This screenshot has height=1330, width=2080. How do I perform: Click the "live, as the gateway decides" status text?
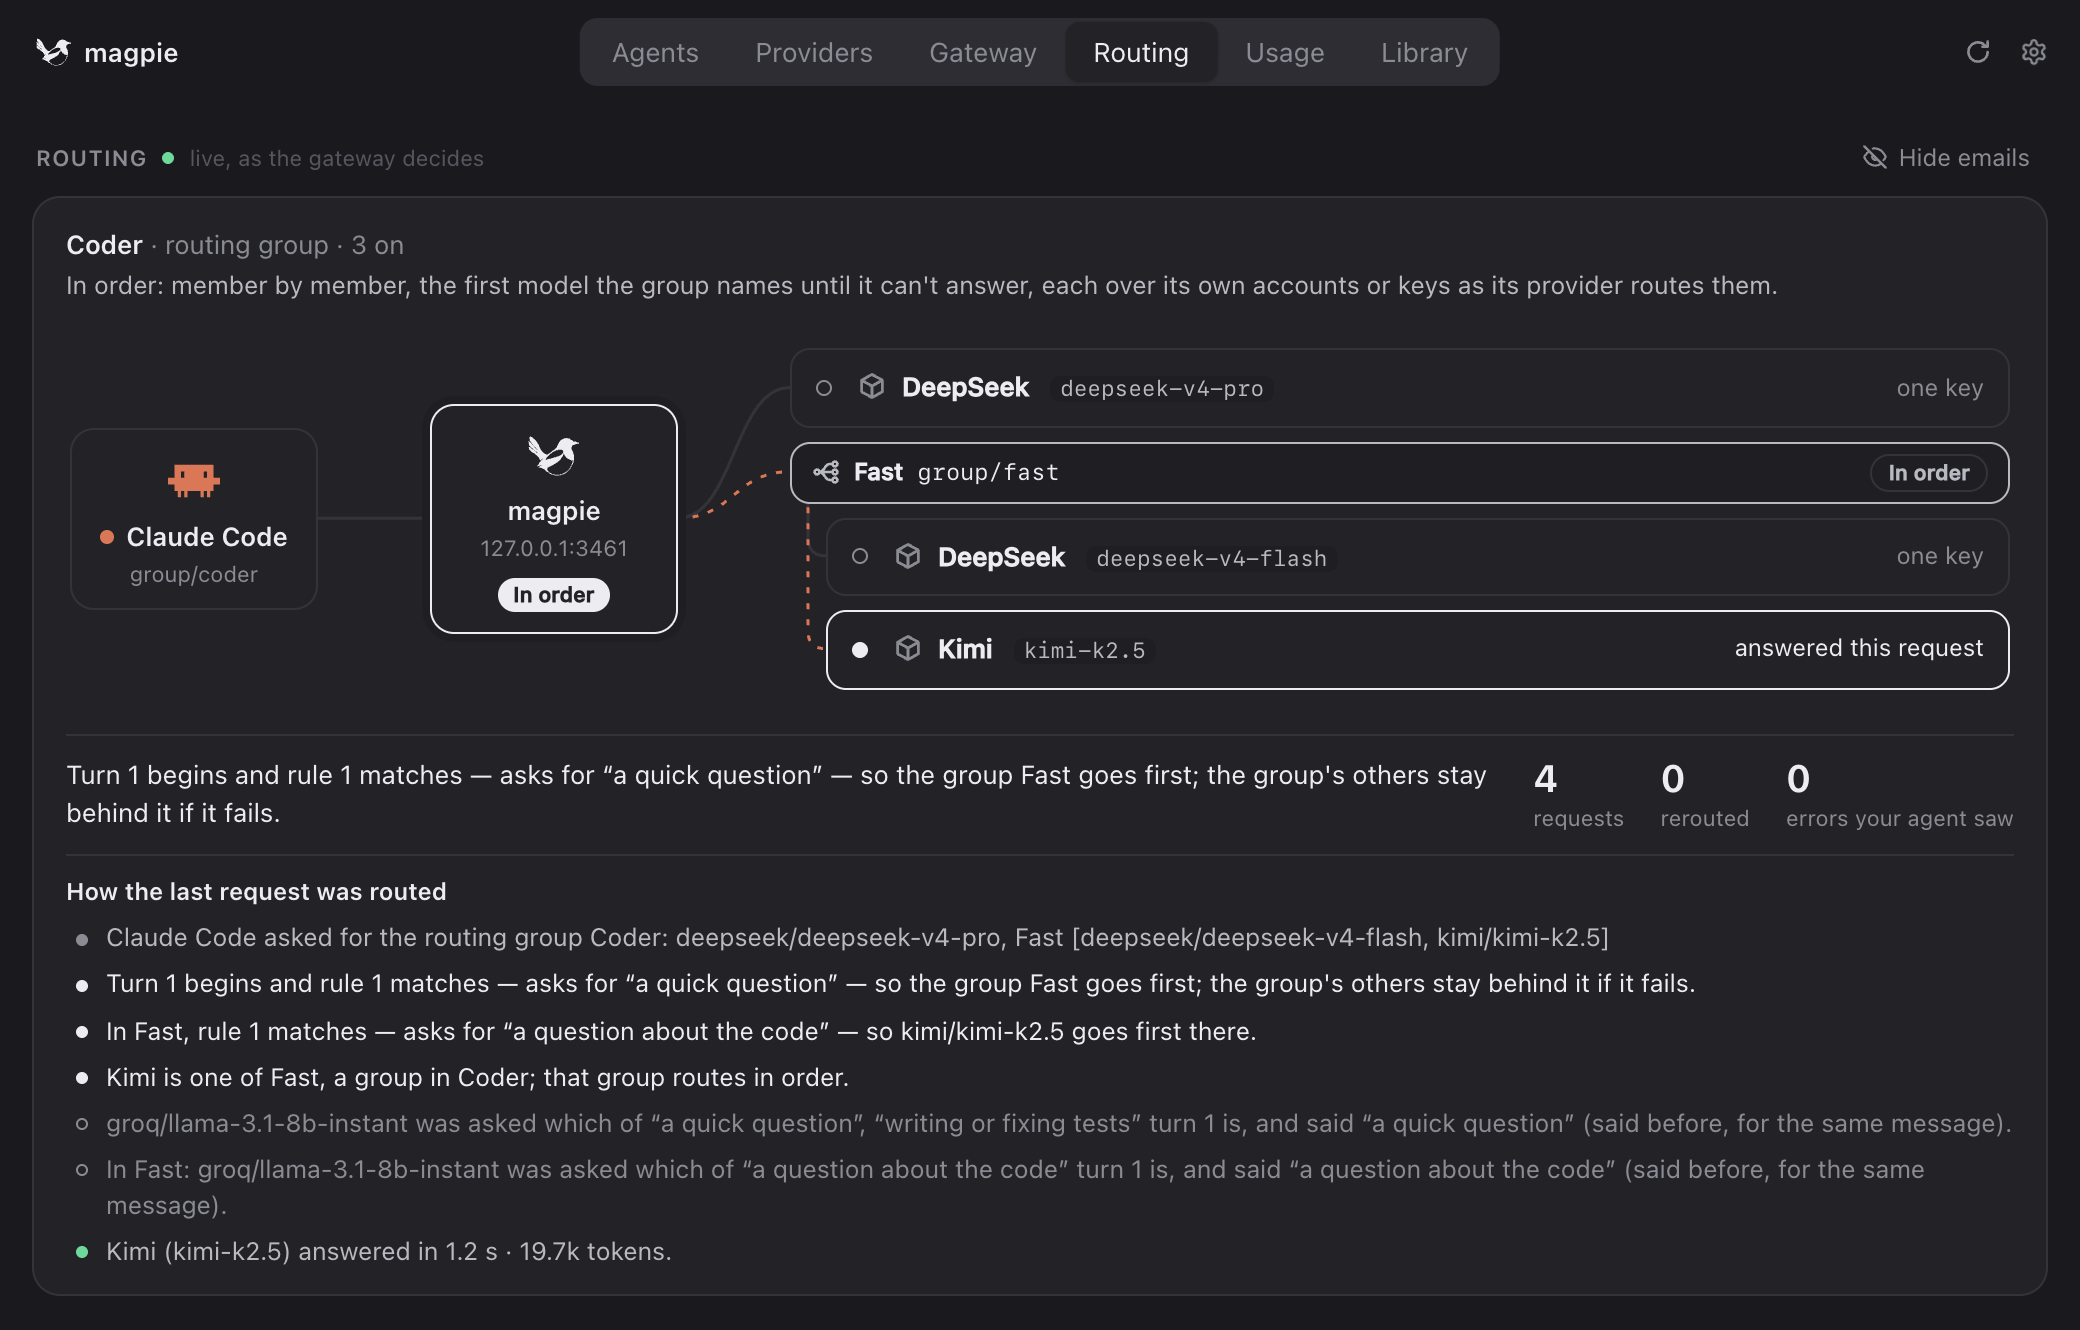pyautogui.click(x=337, y=158)
